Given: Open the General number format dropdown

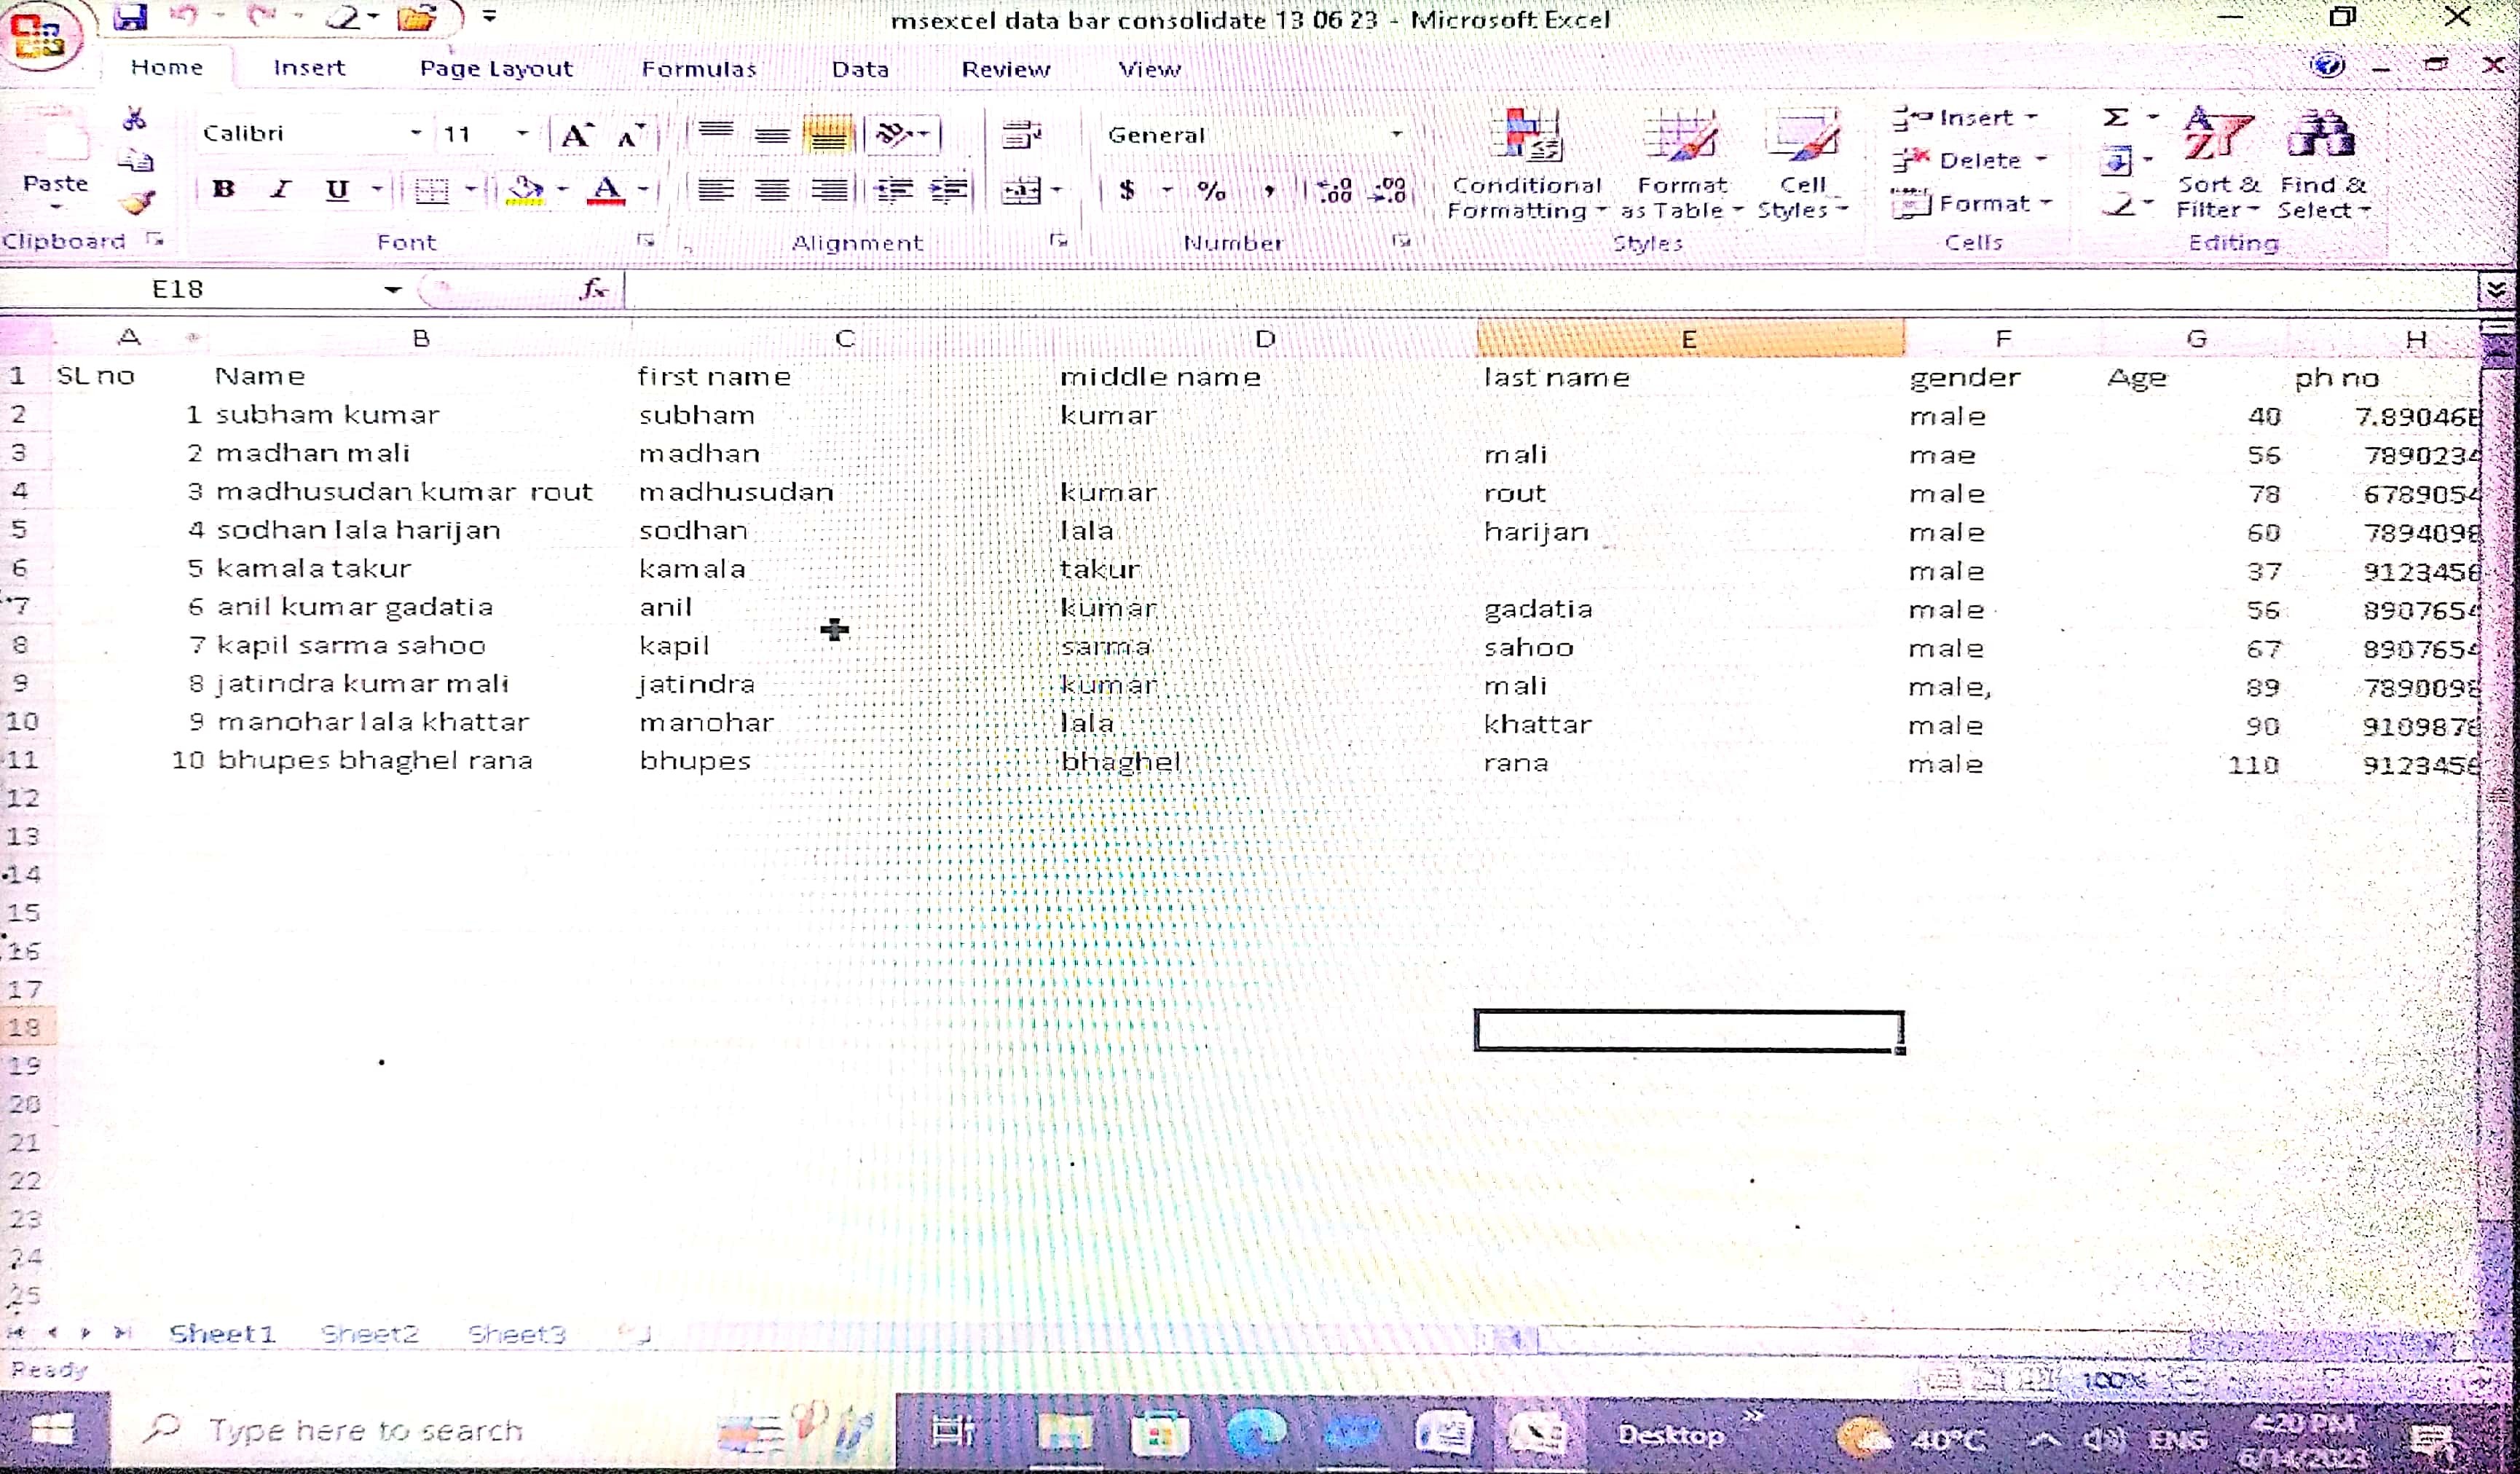Looking at the screenshot, I should (1396, 135).
